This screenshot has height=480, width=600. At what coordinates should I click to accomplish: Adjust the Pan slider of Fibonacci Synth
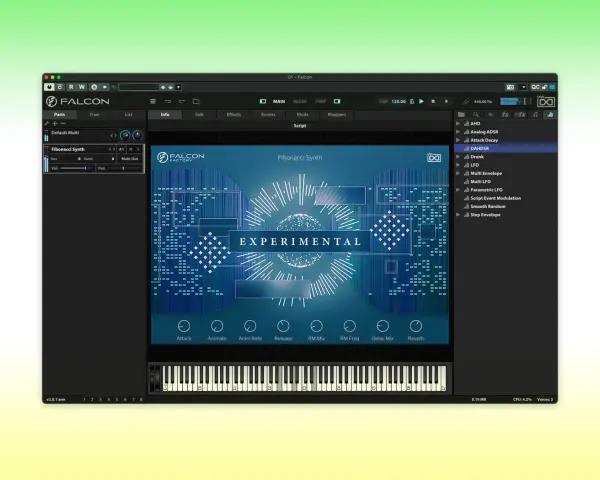[x=123, y=168]
